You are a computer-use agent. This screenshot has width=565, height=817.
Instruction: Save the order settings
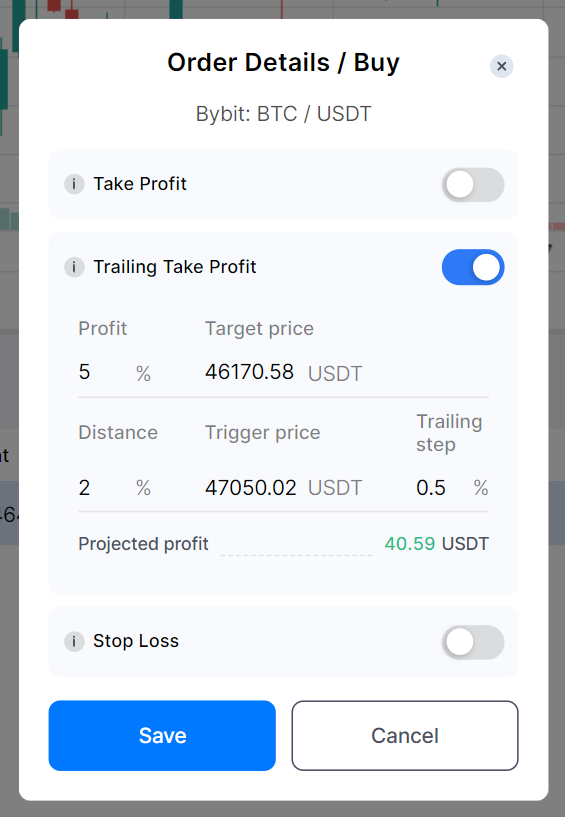[x=162, y=735]
